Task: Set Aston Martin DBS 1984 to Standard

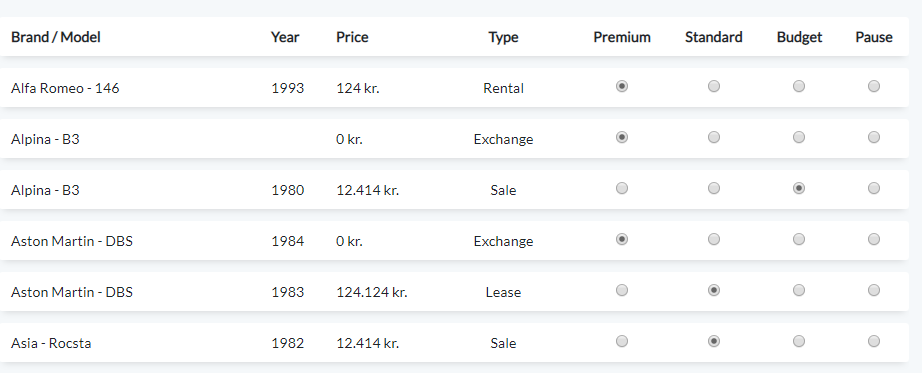Action: (x=713, y=239)
